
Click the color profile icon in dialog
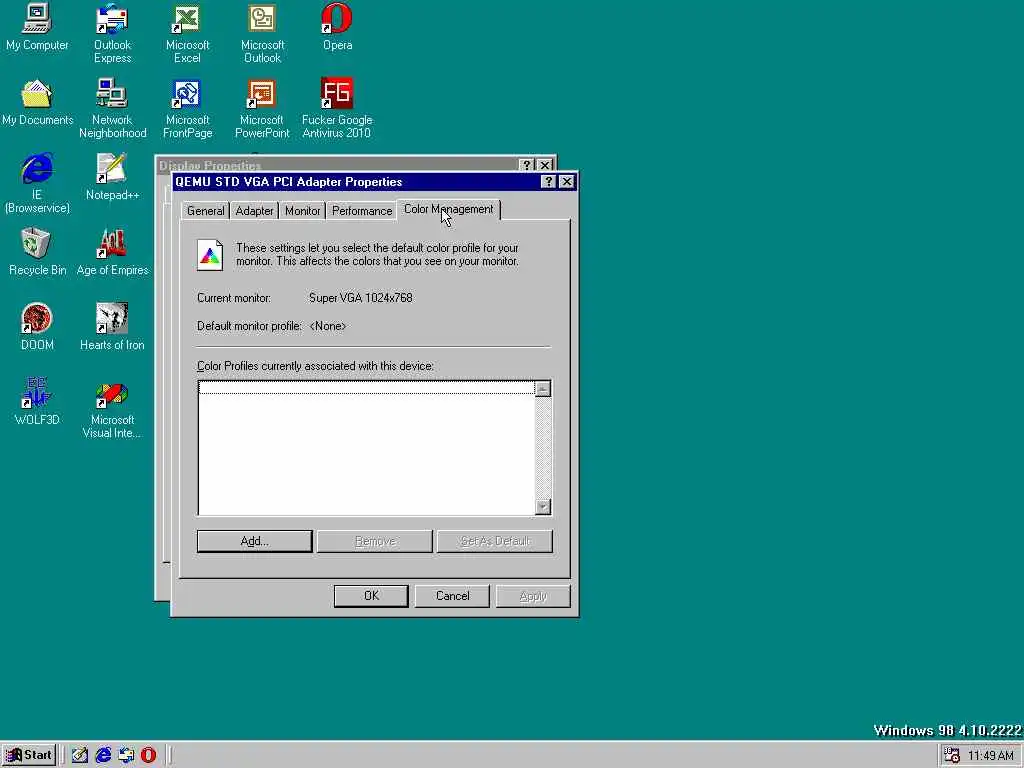click(x=210, y=255)
